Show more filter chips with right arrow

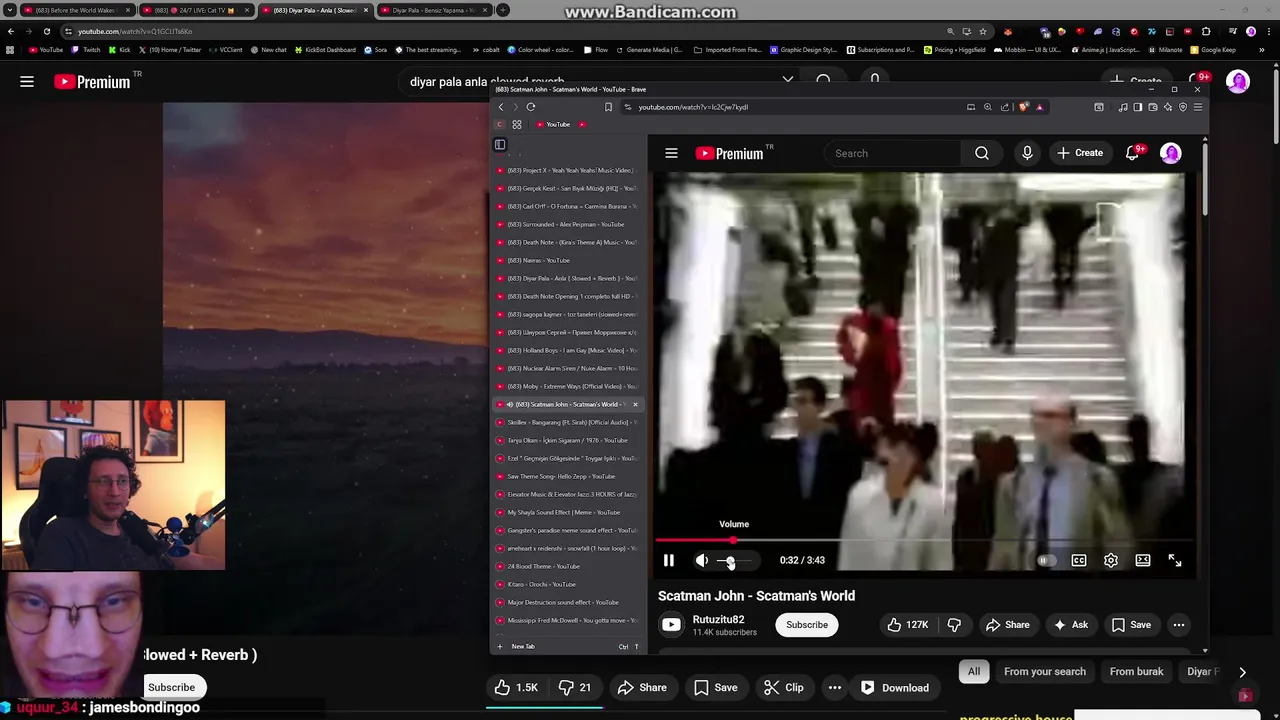(x=1242, y=673)
